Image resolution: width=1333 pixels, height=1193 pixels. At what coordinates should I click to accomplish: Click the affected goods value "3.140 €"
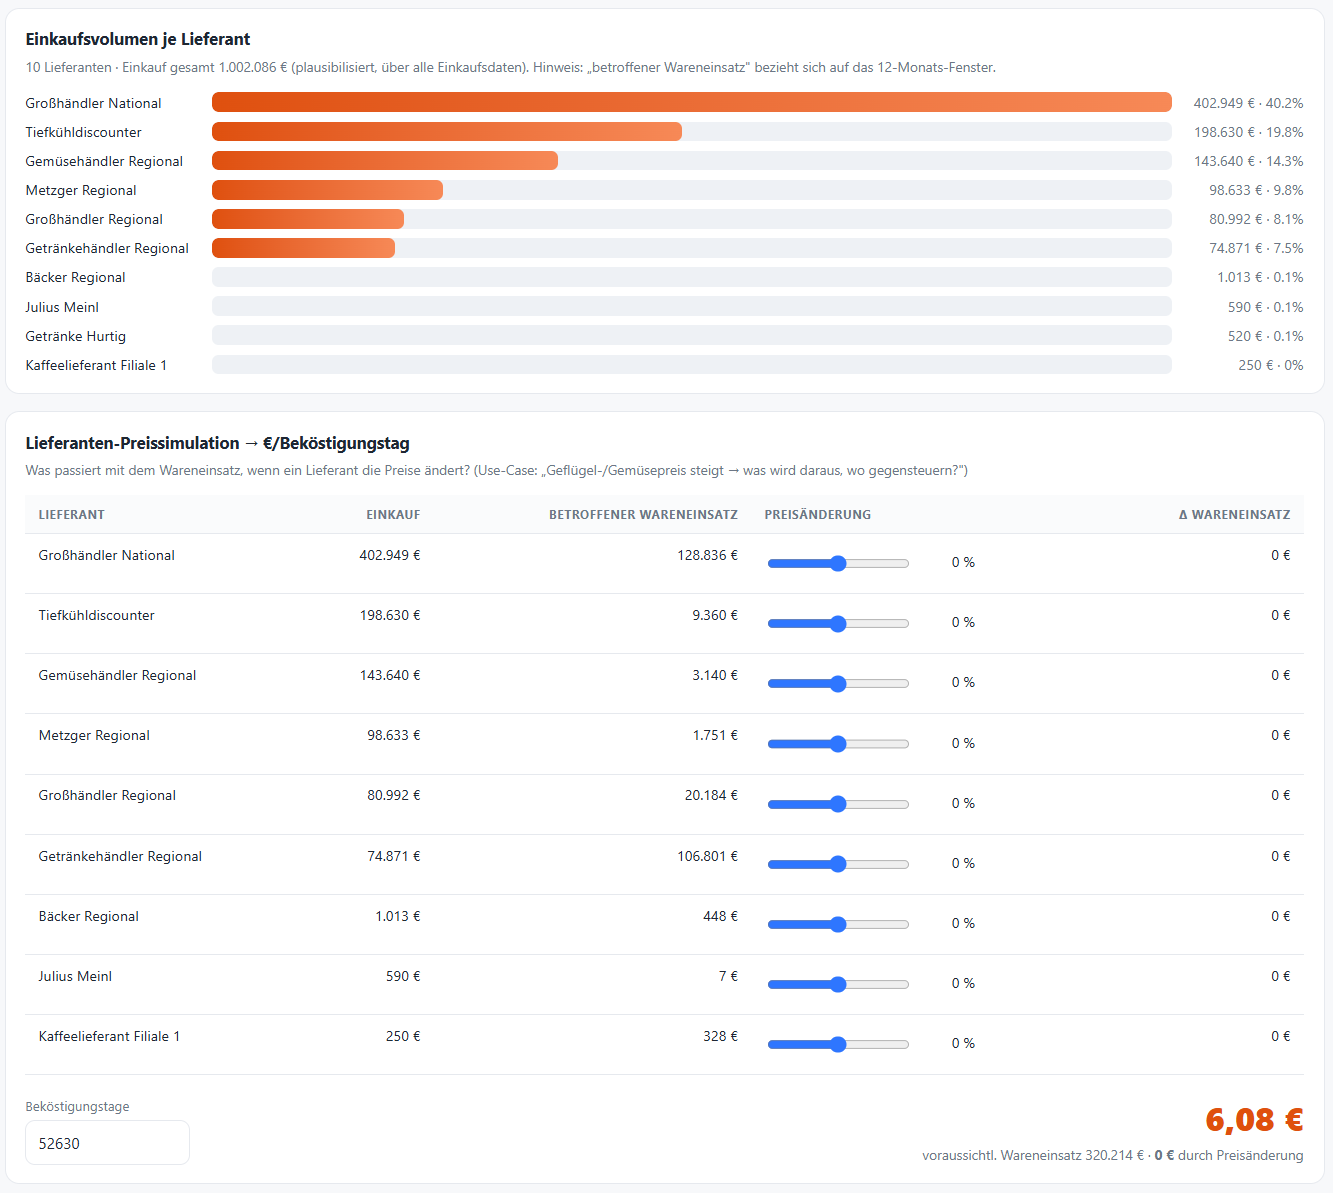(x=715, y=675)
